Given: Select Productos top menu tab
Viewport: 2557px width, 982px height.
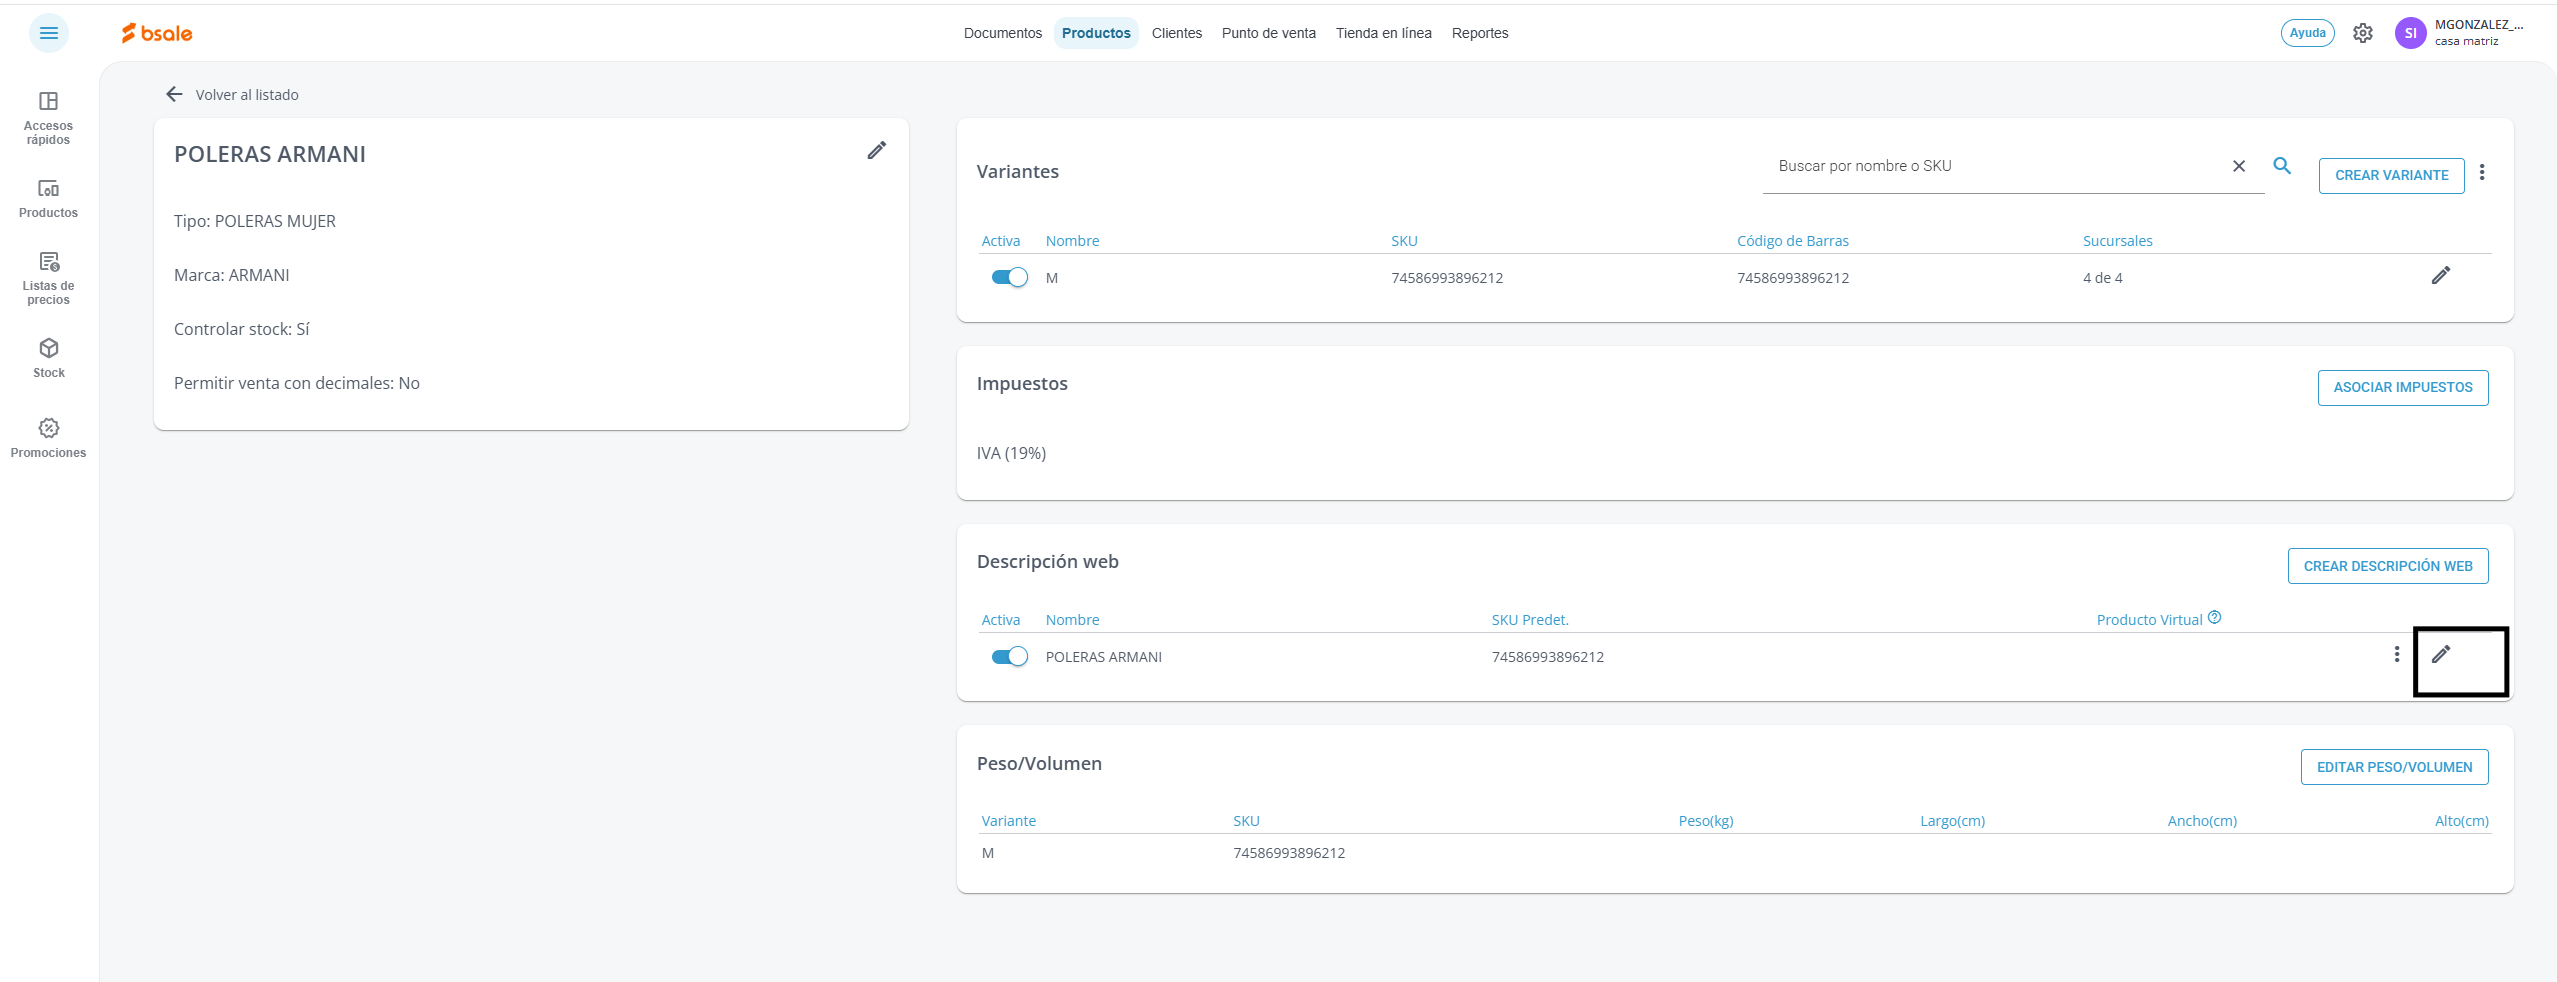Looking at the screenshot, I should point(1096,33).
